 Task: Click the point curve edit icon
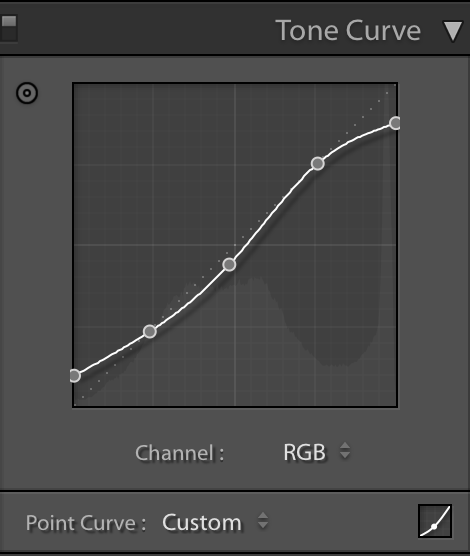pos(435,521)
